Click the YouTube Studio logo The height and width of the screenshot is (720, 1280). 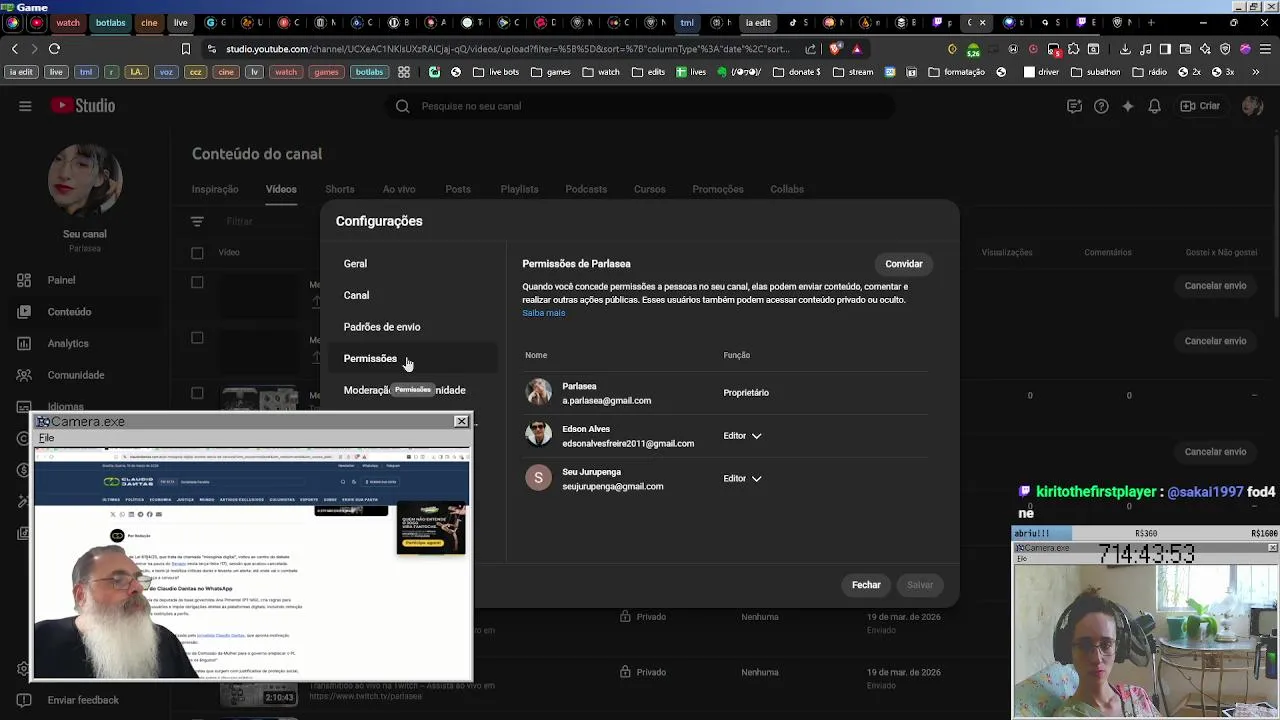[x=83, y=106]
